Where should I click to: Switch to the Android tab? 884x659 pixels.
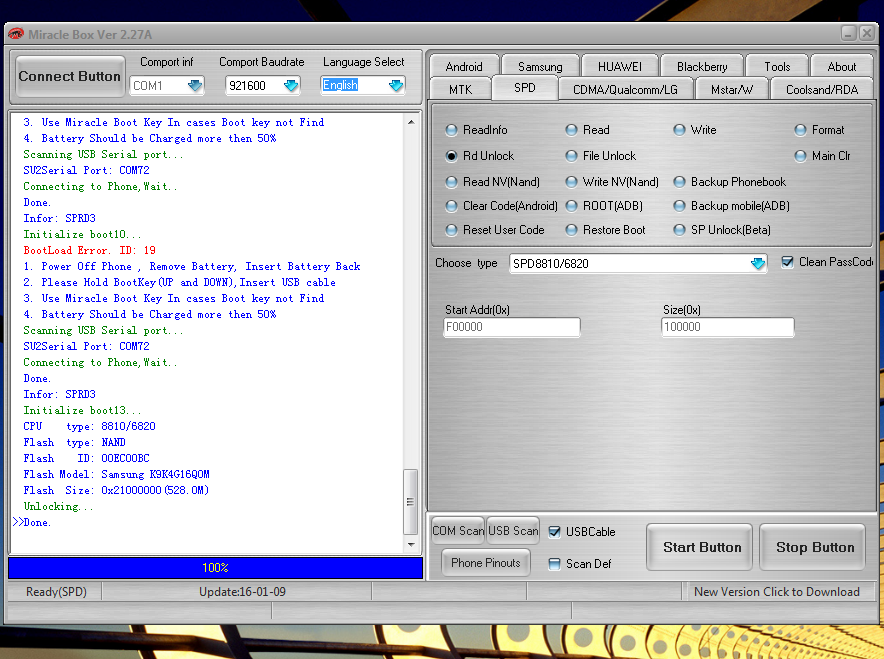tap(464, 66)
